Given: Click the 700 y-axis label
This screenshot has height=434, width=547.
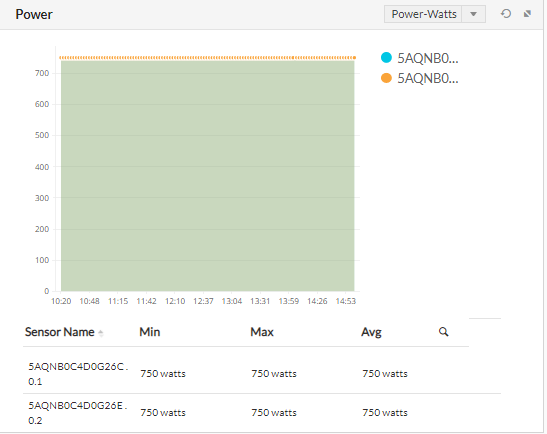Looking at the screenshot, I should (x=42, y=73).
